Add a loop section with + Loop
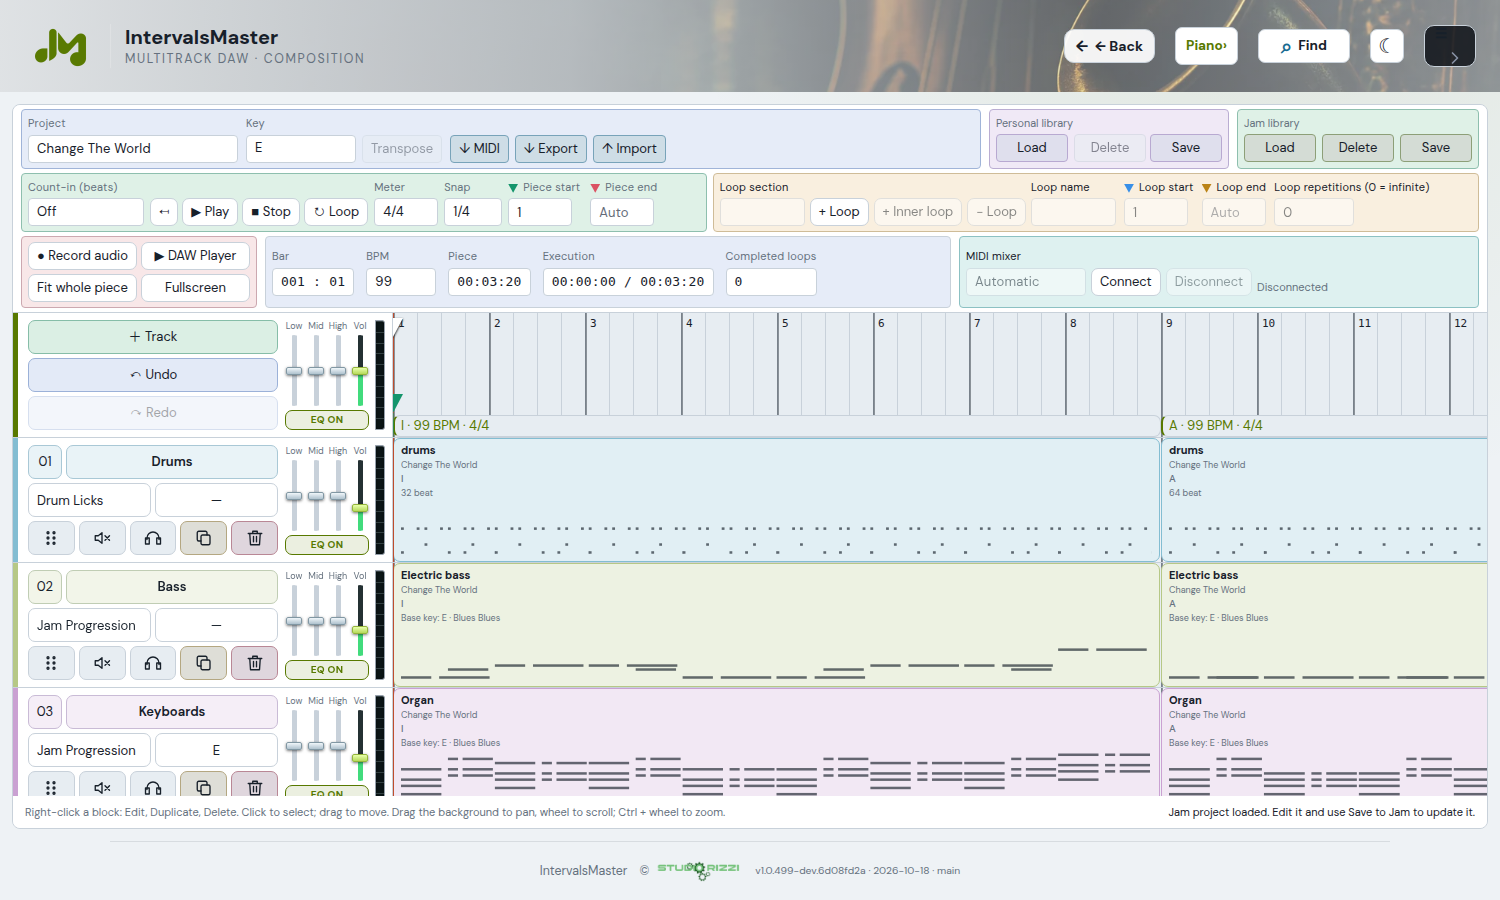Screen dimensions: 1500x900 pyautogui.click(x=839, y=212)
